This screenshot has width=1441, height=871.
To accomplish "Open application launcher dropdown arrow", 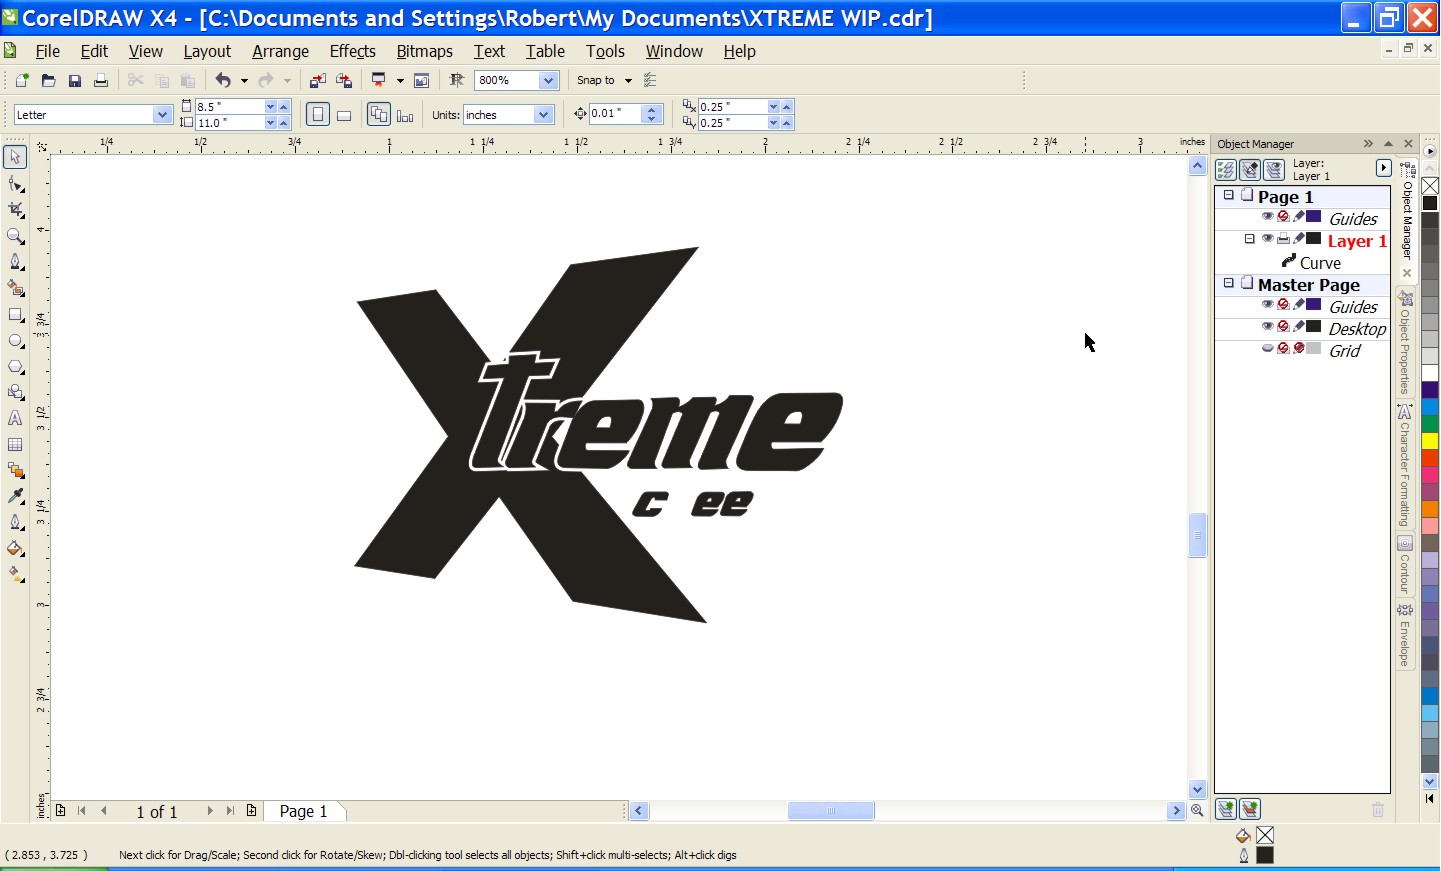I will tap(400, 80).
